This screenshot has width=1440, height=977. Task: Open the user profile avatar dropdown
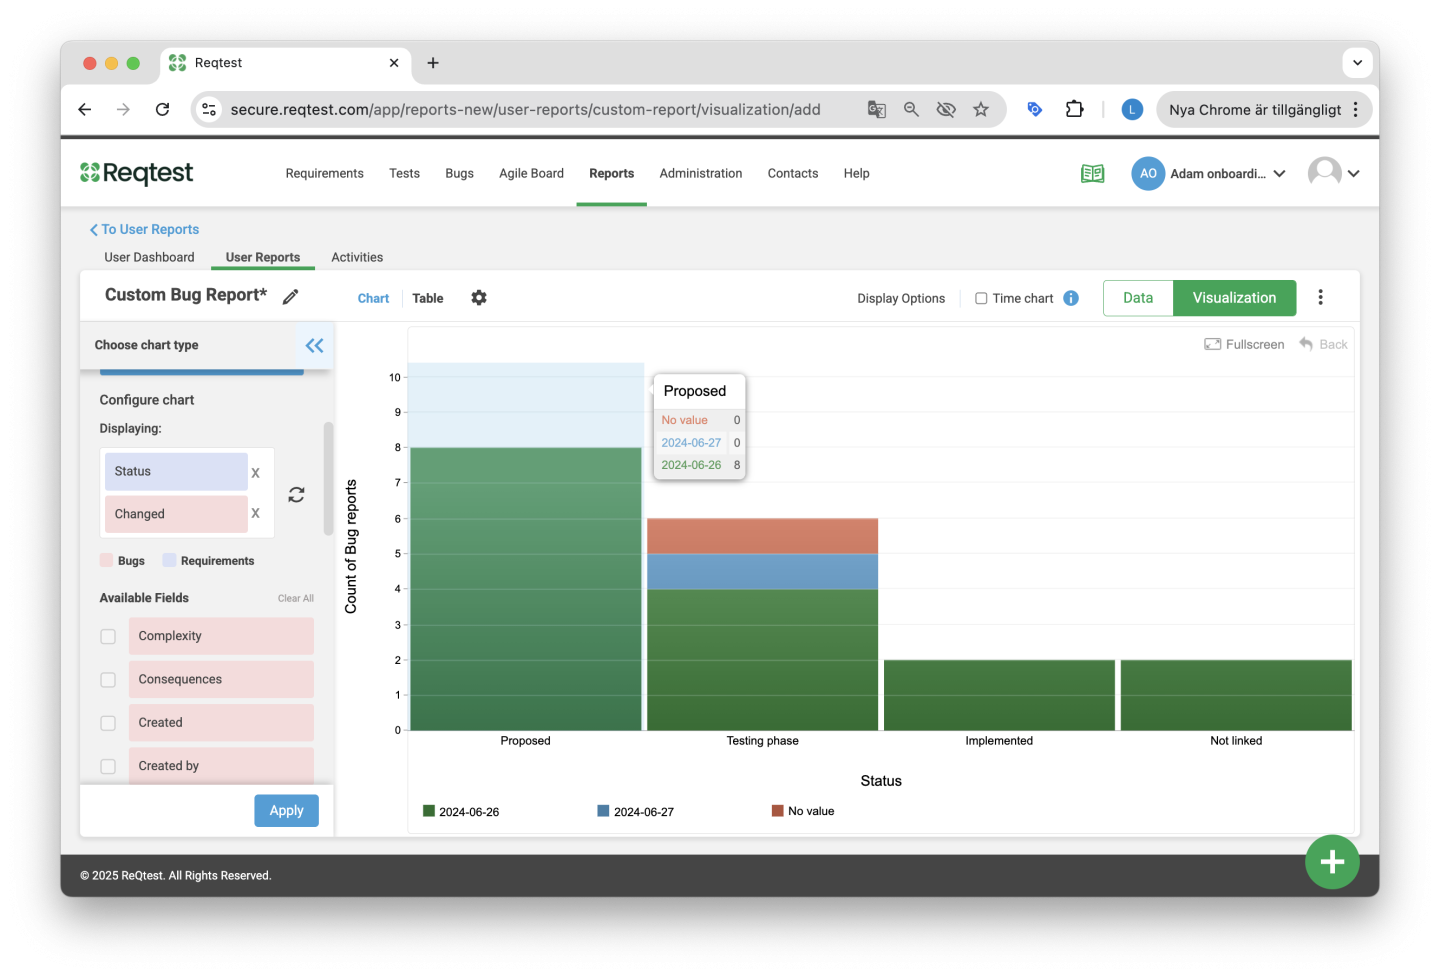point(1334,174)
